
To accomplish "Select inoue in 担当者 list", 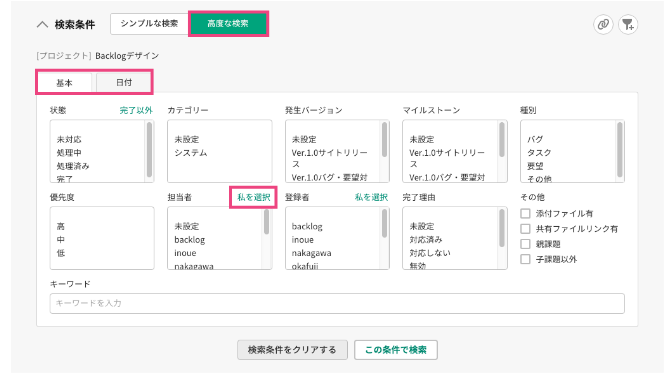I will click(x=185, y=253).
